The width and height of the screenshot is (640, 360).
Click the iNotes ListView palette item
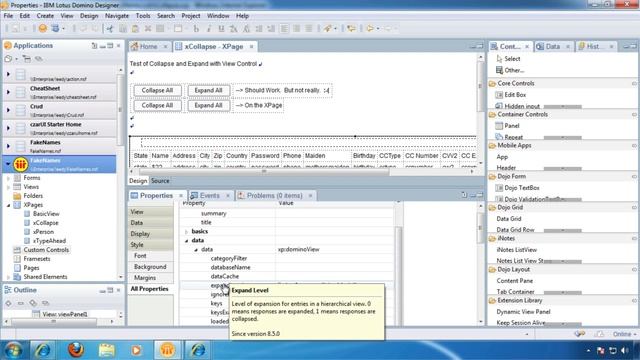coord(516,250)
